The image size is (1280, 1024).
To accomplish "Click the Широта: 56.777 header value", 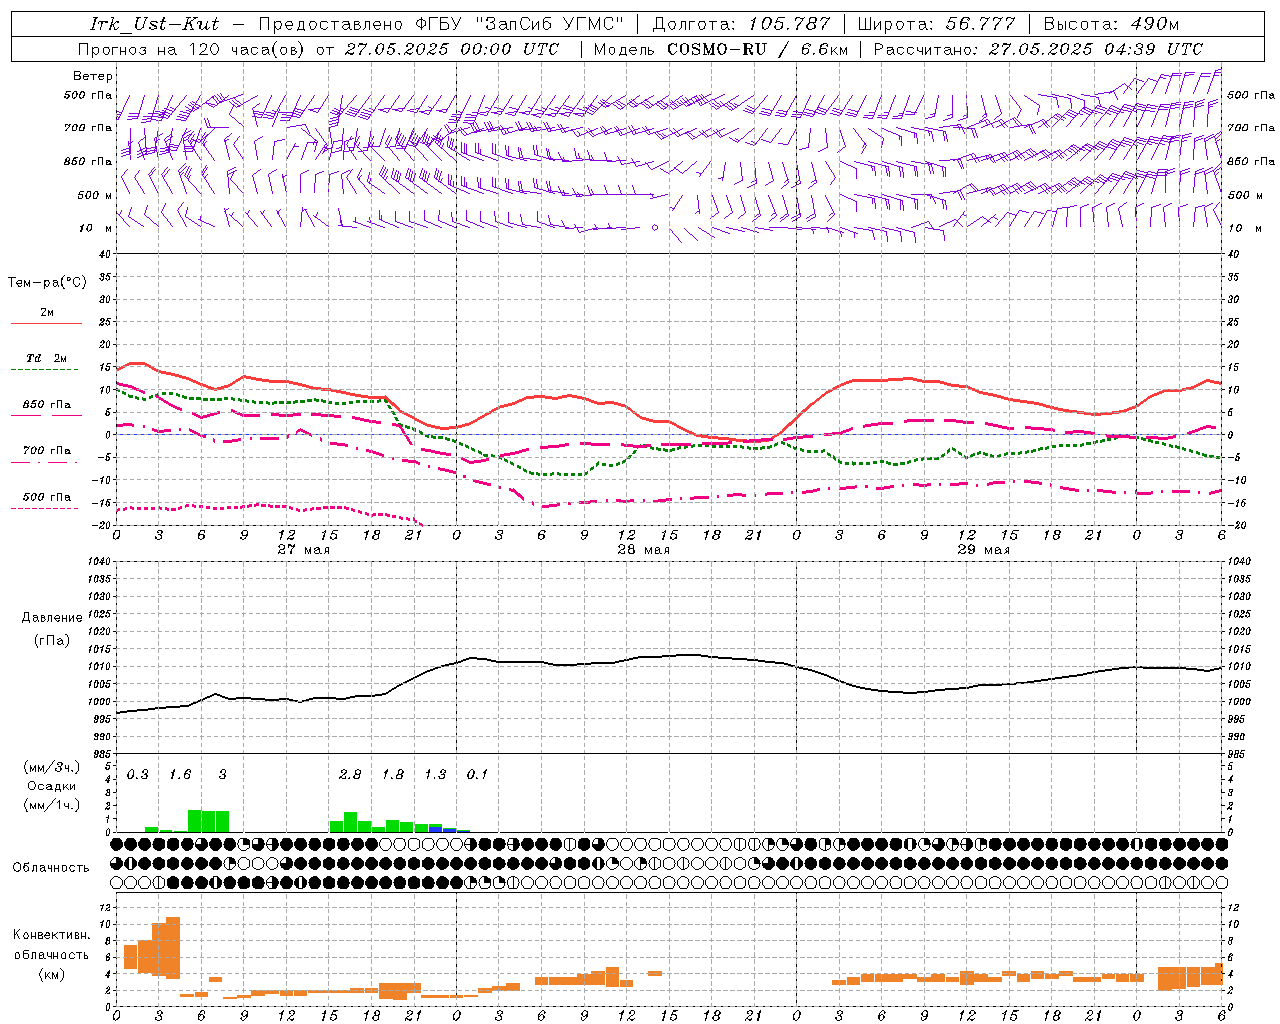I will [936, 24].
